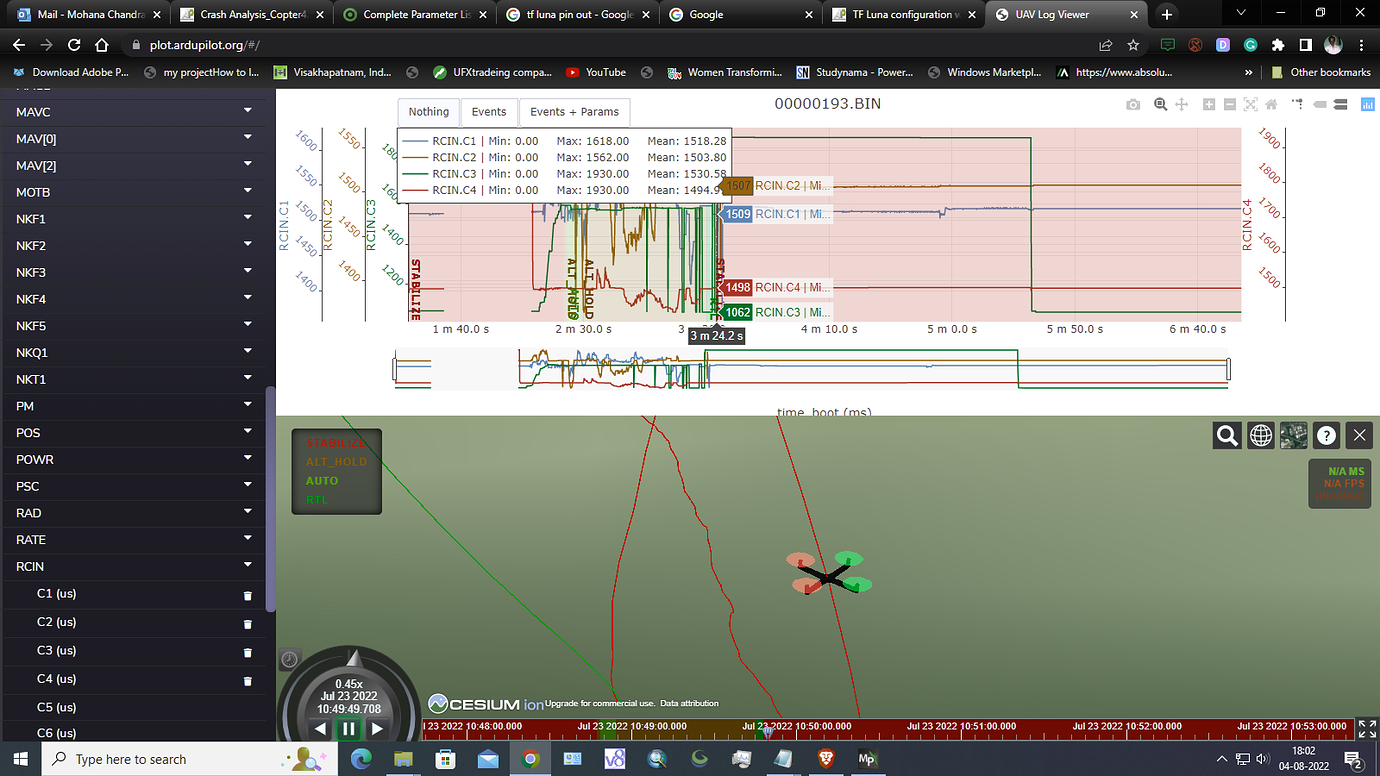Viewport: 1380px width, 776px height.
Task: Open Cesium help via question mark button
Action: [x=1326, y=435]
